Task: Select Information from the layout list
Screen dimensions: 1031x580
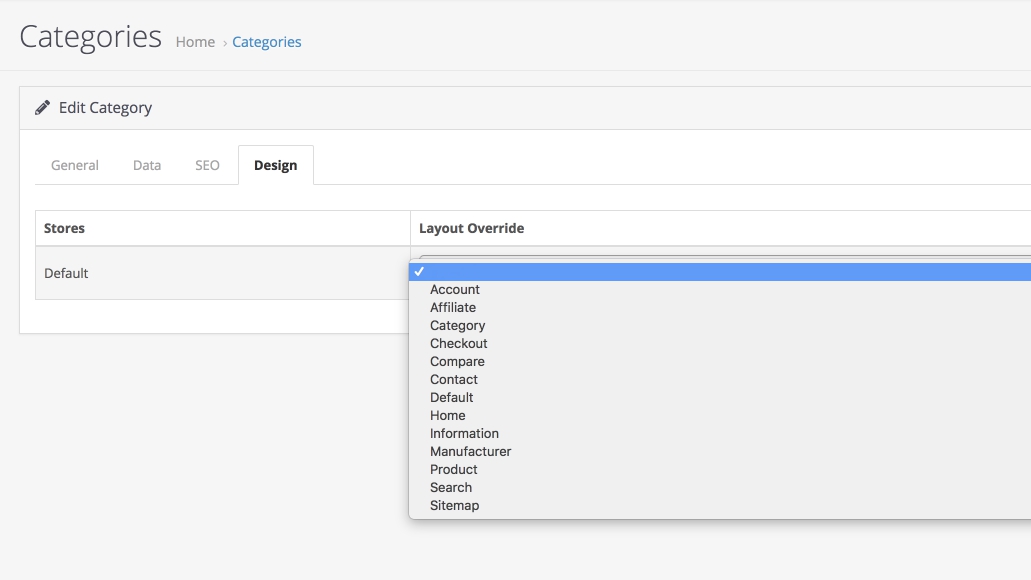Action: [464, 434]
